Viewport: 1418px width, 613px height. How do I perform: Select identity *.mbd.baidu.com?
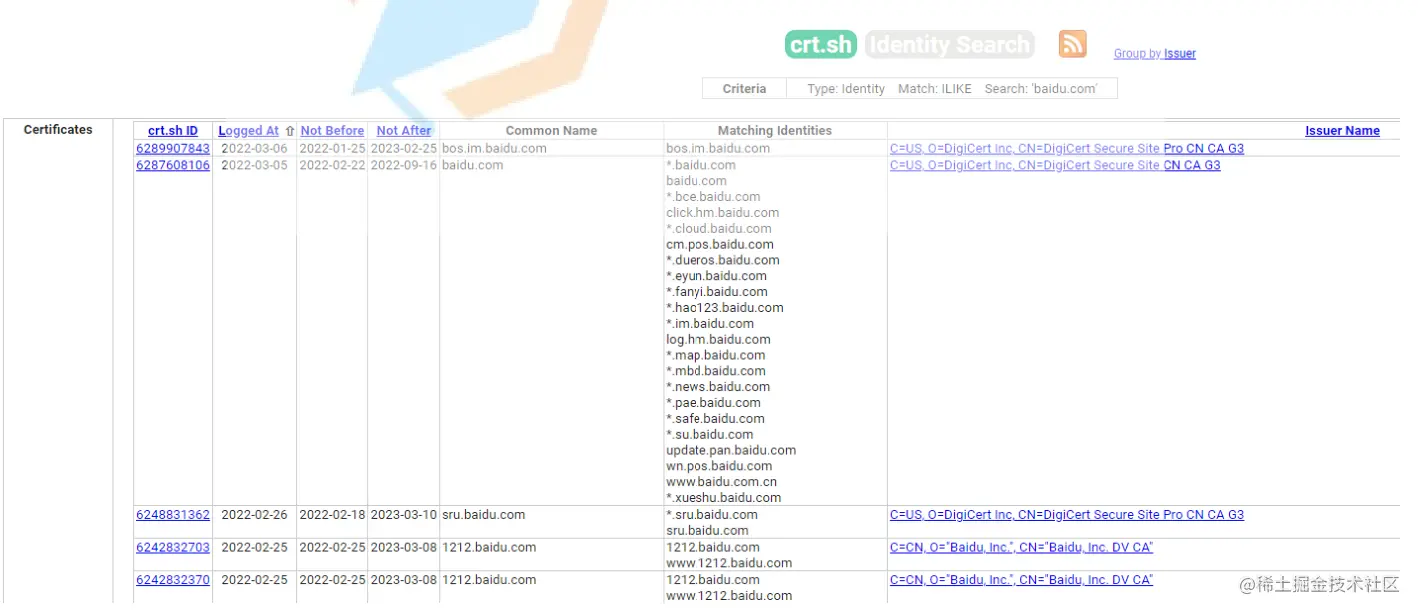[x=716, y=372]
